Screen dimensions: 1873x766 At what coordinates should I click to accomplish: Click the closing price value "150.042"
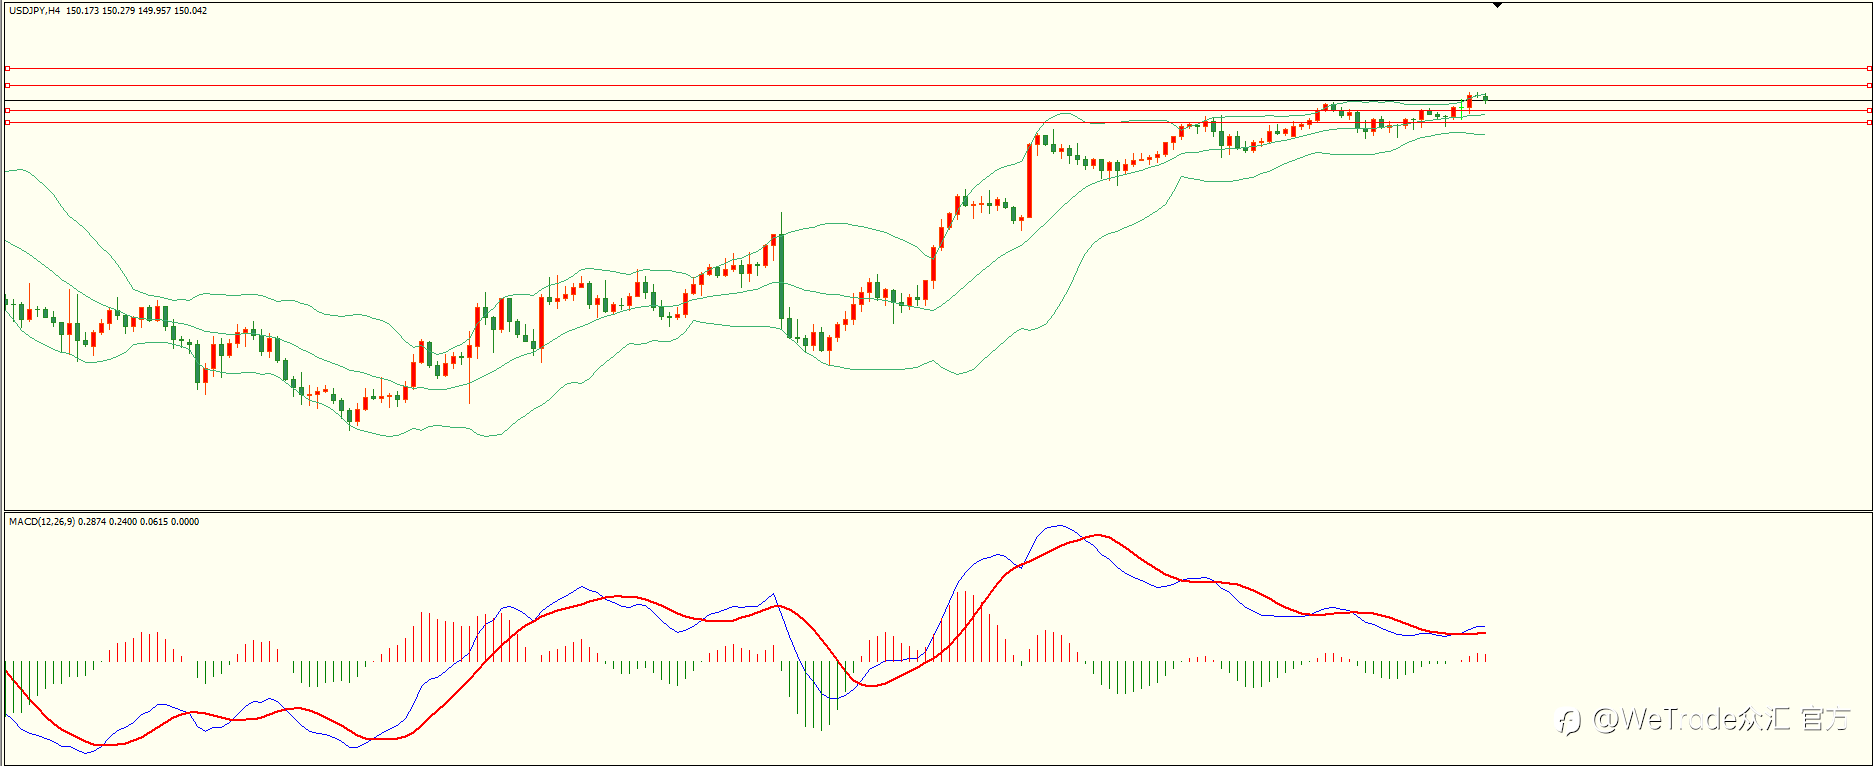tap(191, 11)
